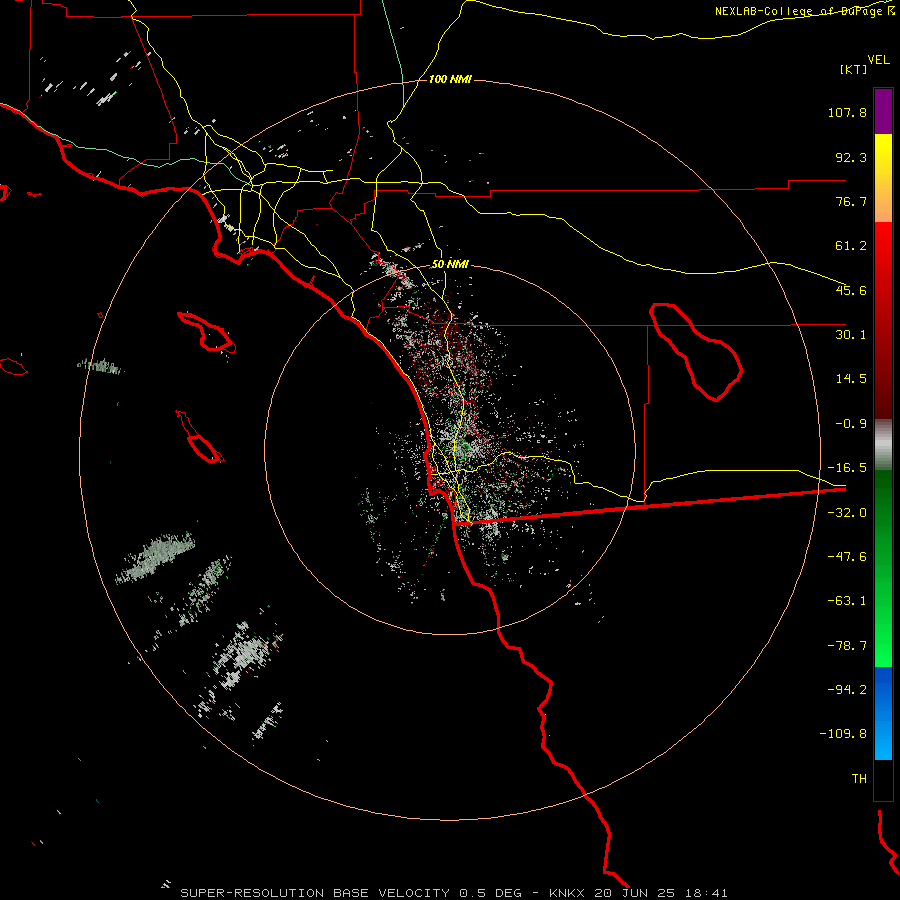Click the 14.5 legend value
This screenshot has width=900, height=900.
[x=851, y=379]
